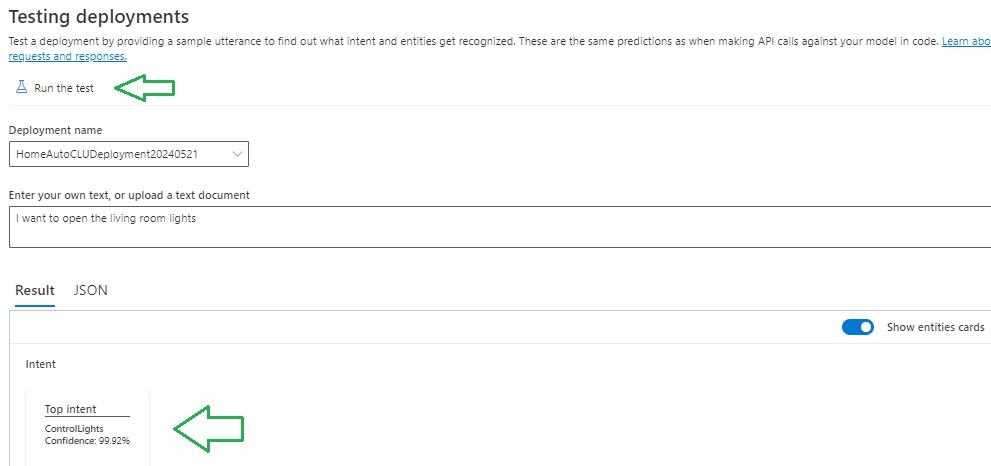Click the "Top intent" card heading
This screenshot has width=991, height=466.
click(71, 409)
